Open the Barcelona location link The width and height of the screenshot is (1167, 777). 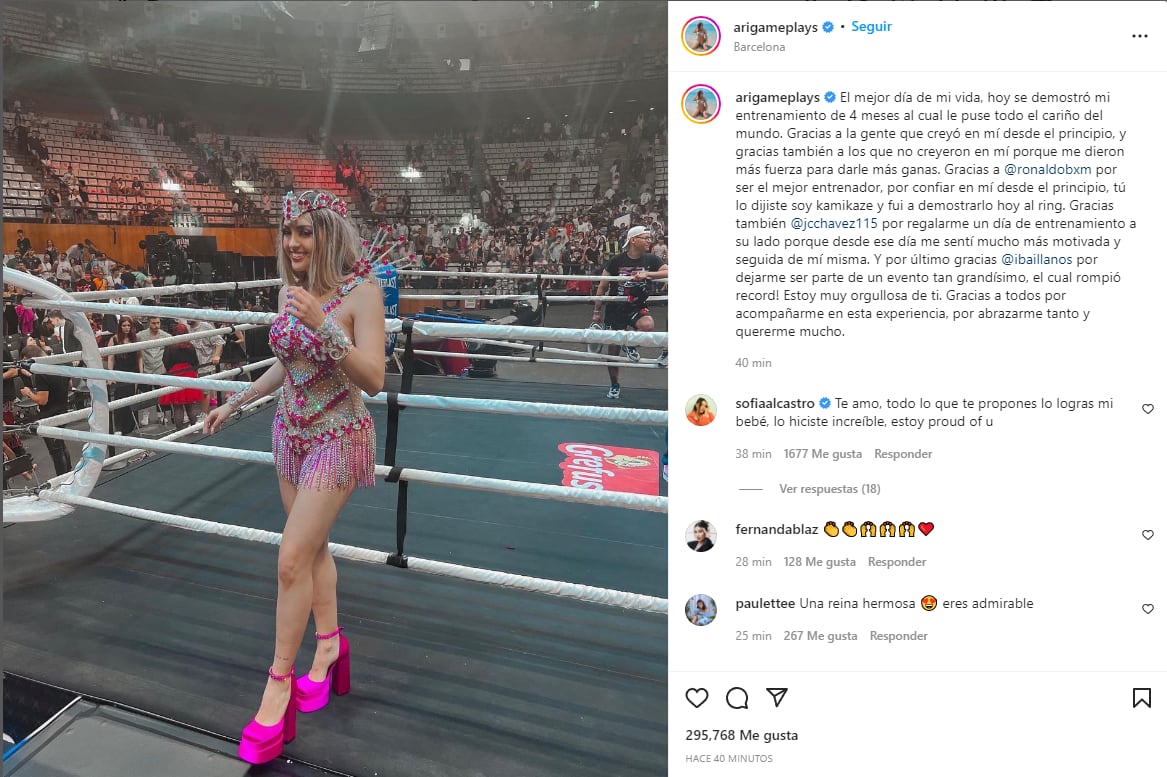[759, 47]
